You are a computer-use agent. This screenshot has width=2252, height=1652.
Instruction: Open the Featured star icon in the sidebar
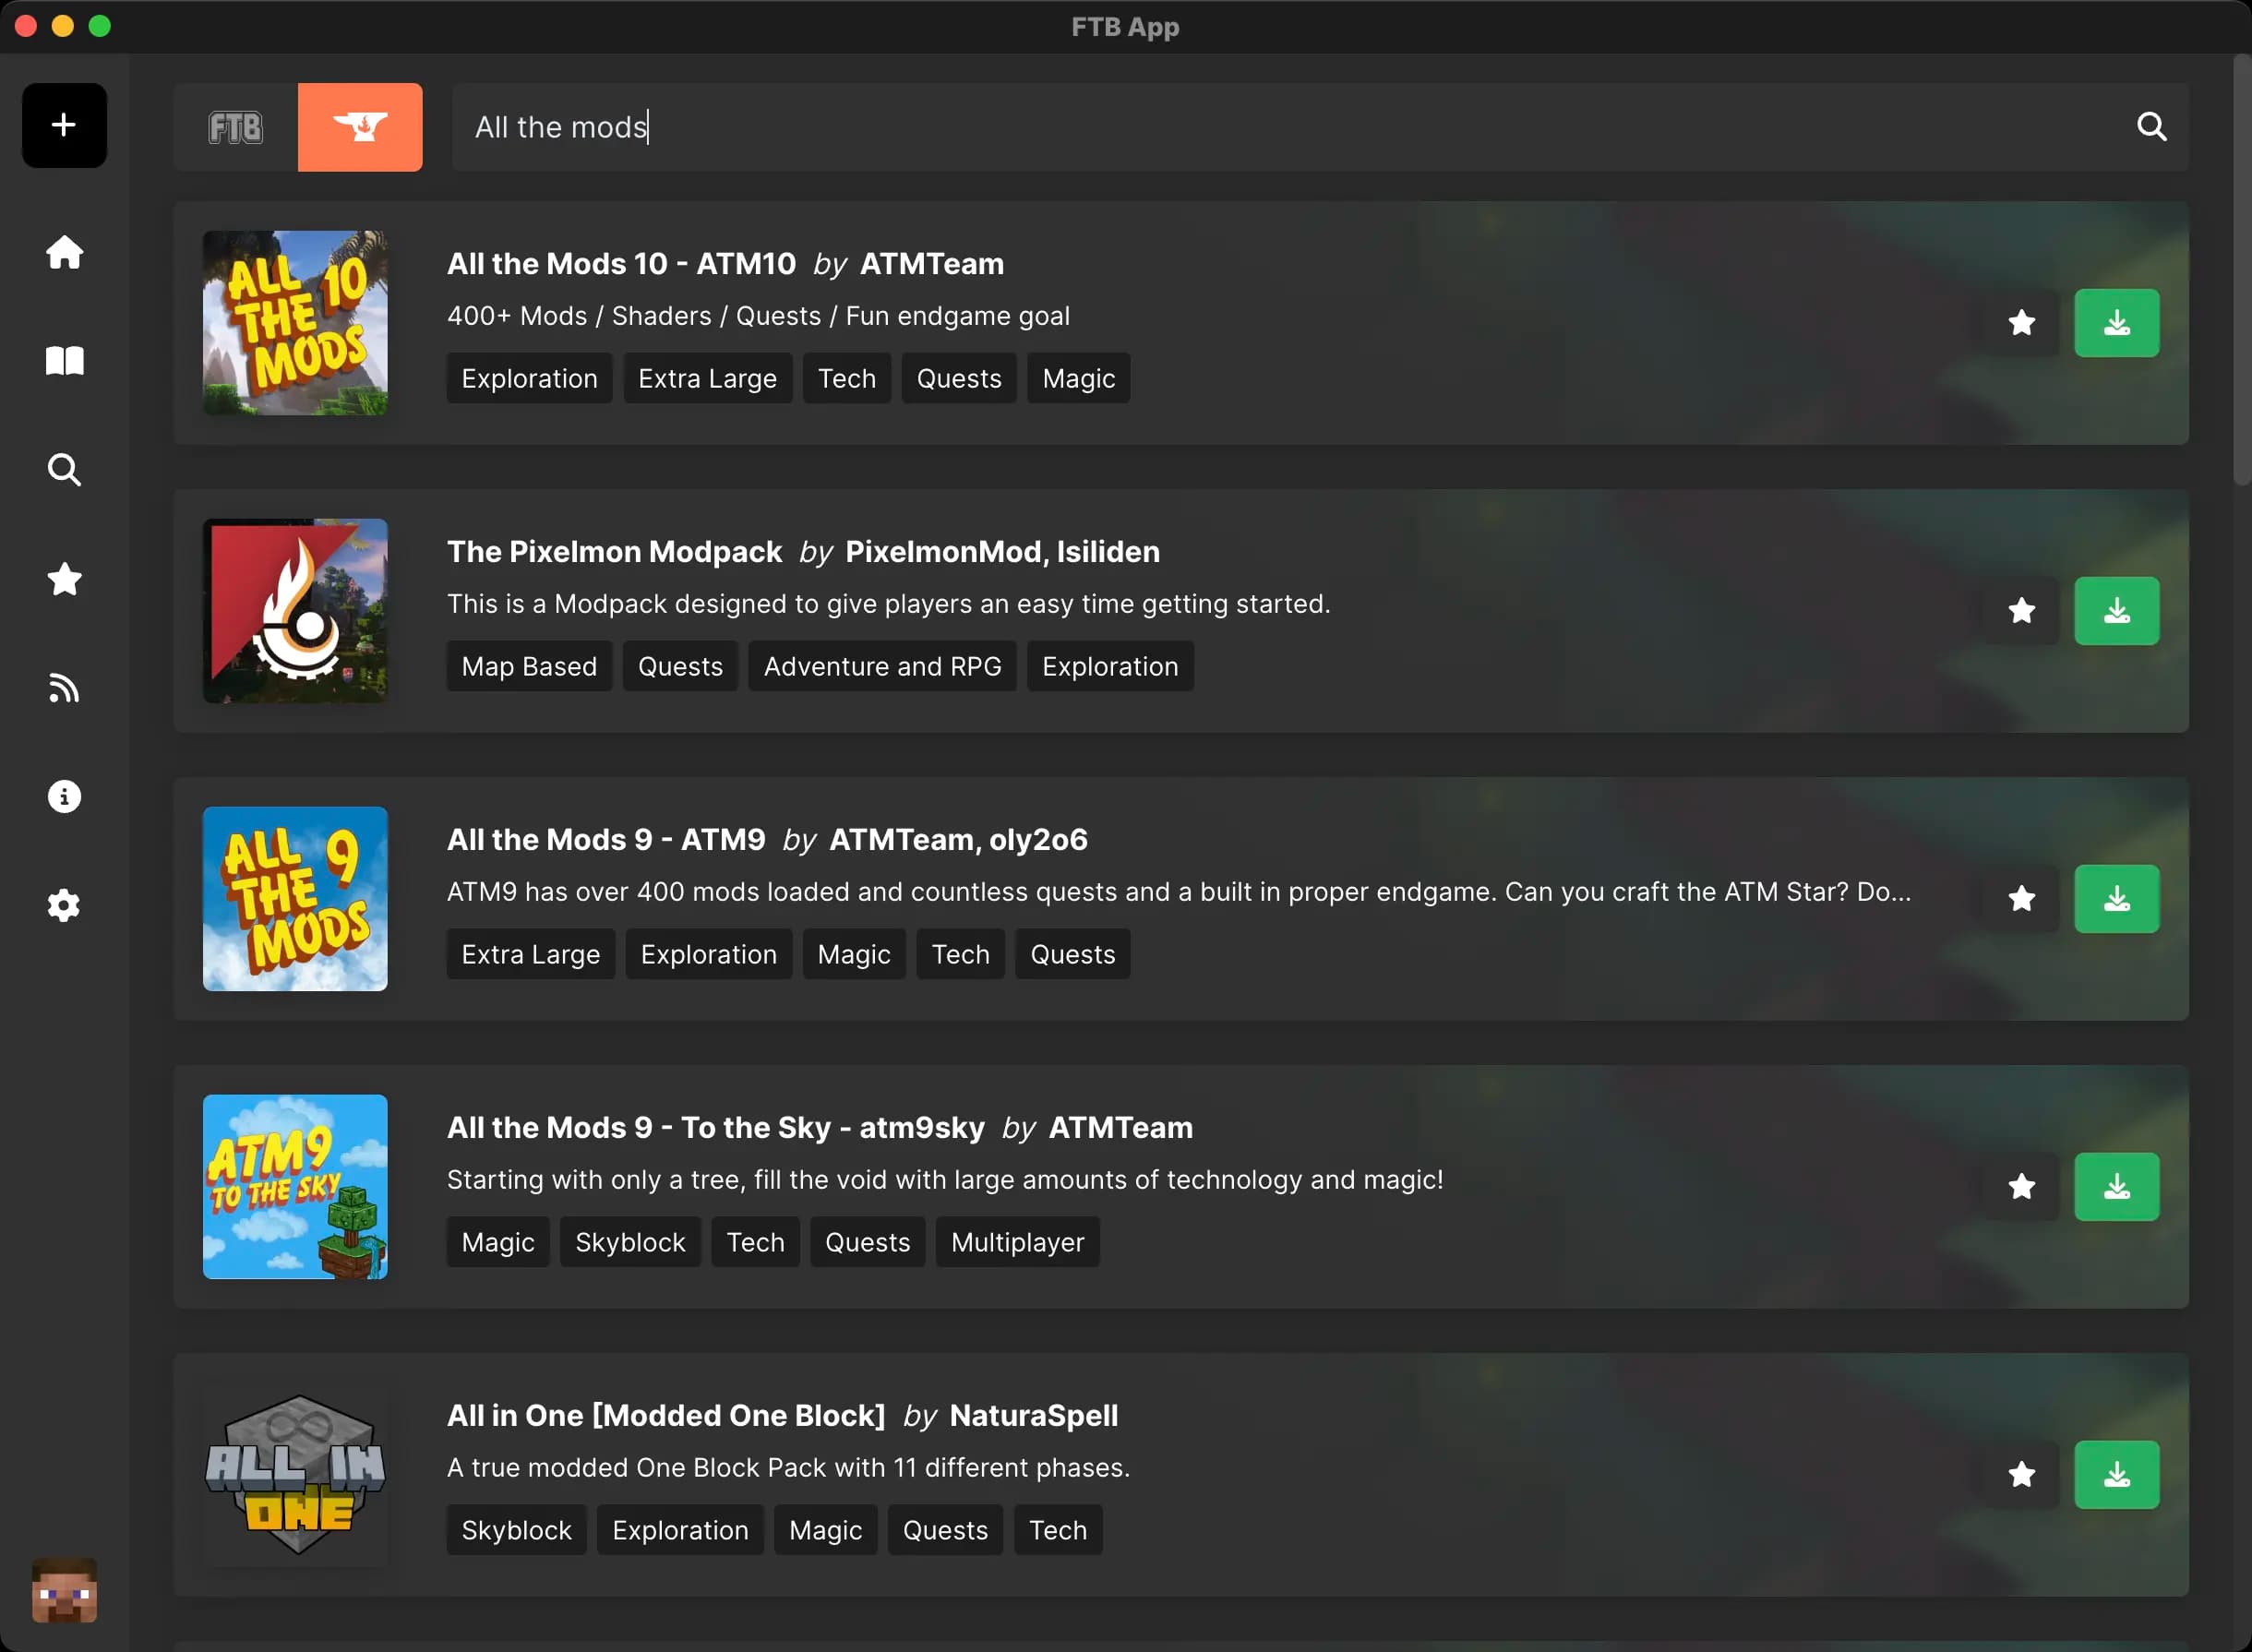[x=64, y=579]
